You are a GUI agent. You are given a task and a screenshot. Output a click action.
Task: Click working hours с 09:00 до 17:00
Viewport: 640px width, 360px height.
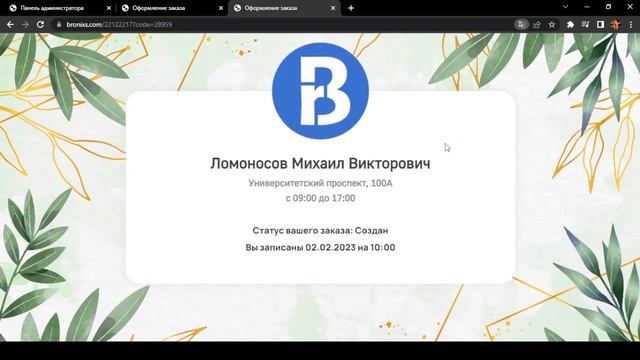point(320,198)
